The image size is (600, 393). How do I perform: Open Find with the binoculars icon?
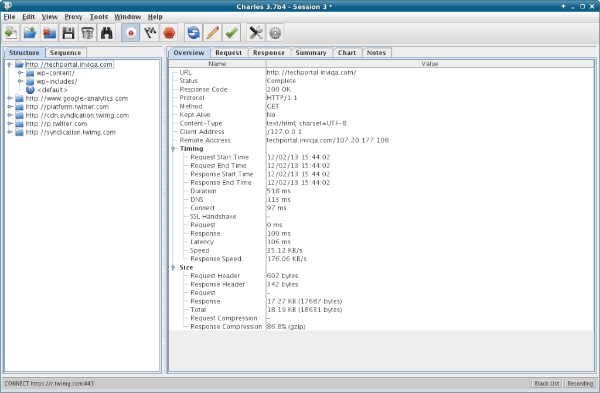click(107, 33)
